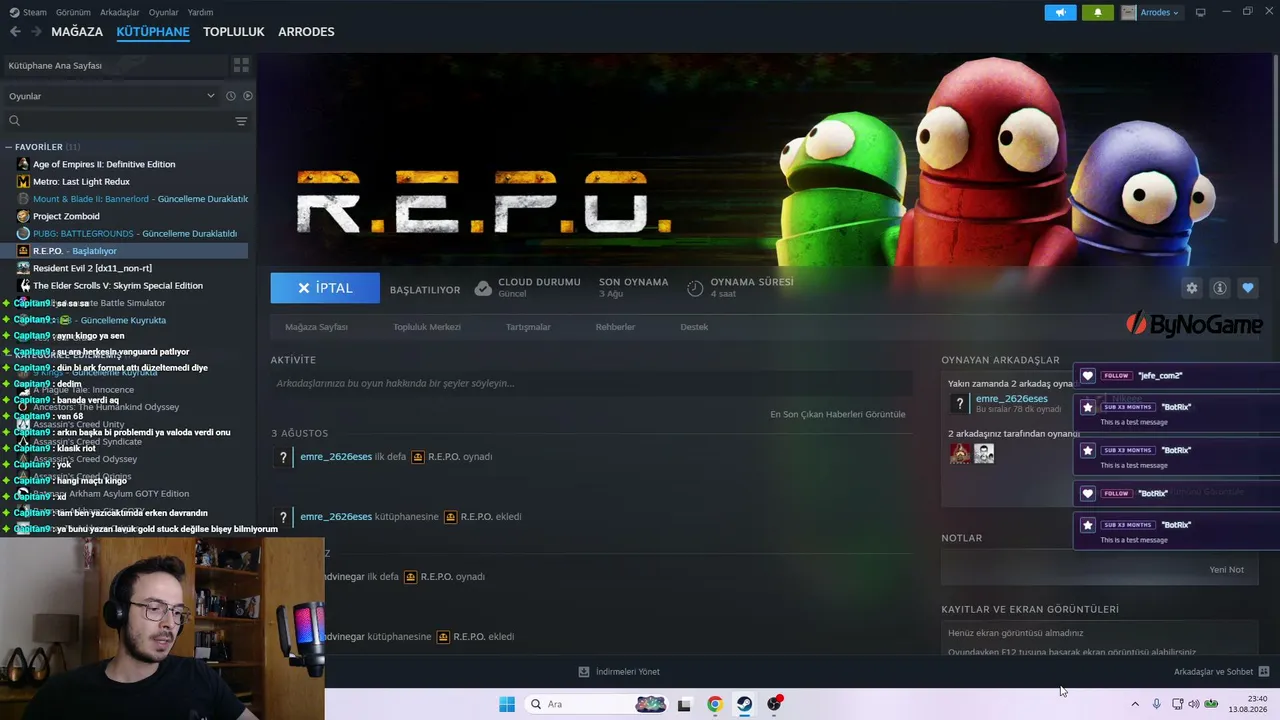Screen dimensions: 1280x720
Task: Select Age of Empires II: Definitive Edition
Action: pyautogui.click(x=104, y=164)
